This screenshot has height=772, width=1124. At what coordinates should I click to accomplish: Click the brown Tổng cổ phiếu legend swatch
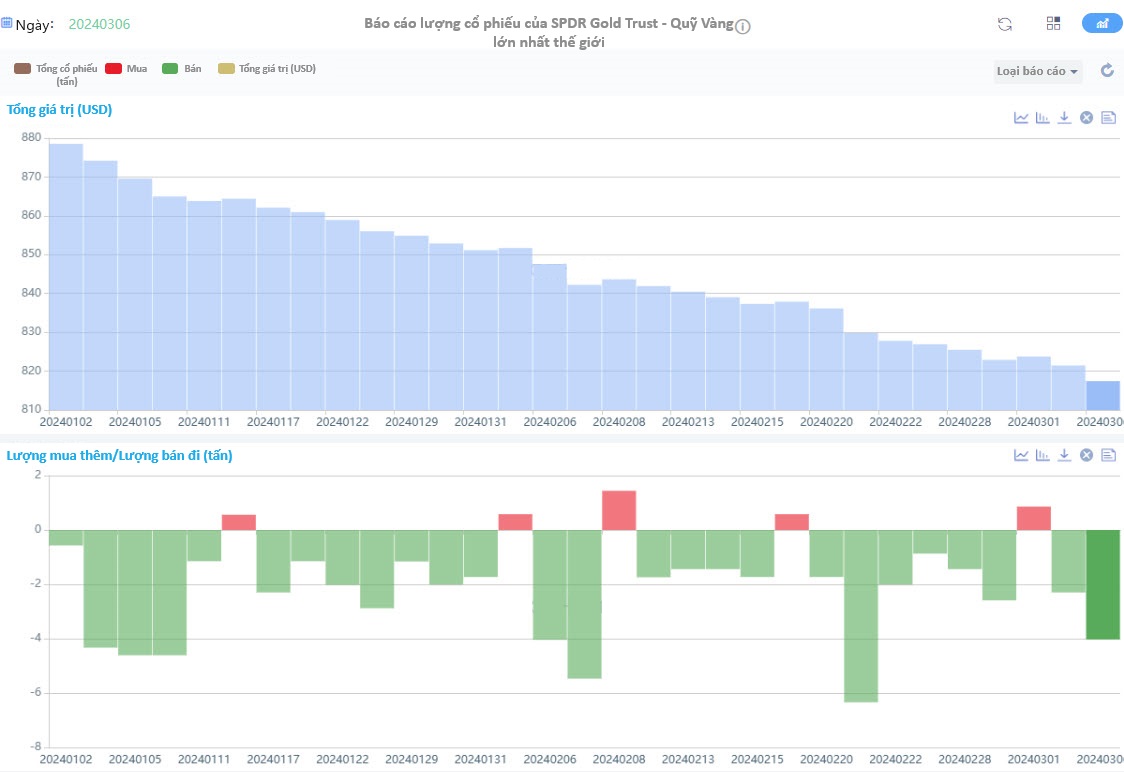22,69
